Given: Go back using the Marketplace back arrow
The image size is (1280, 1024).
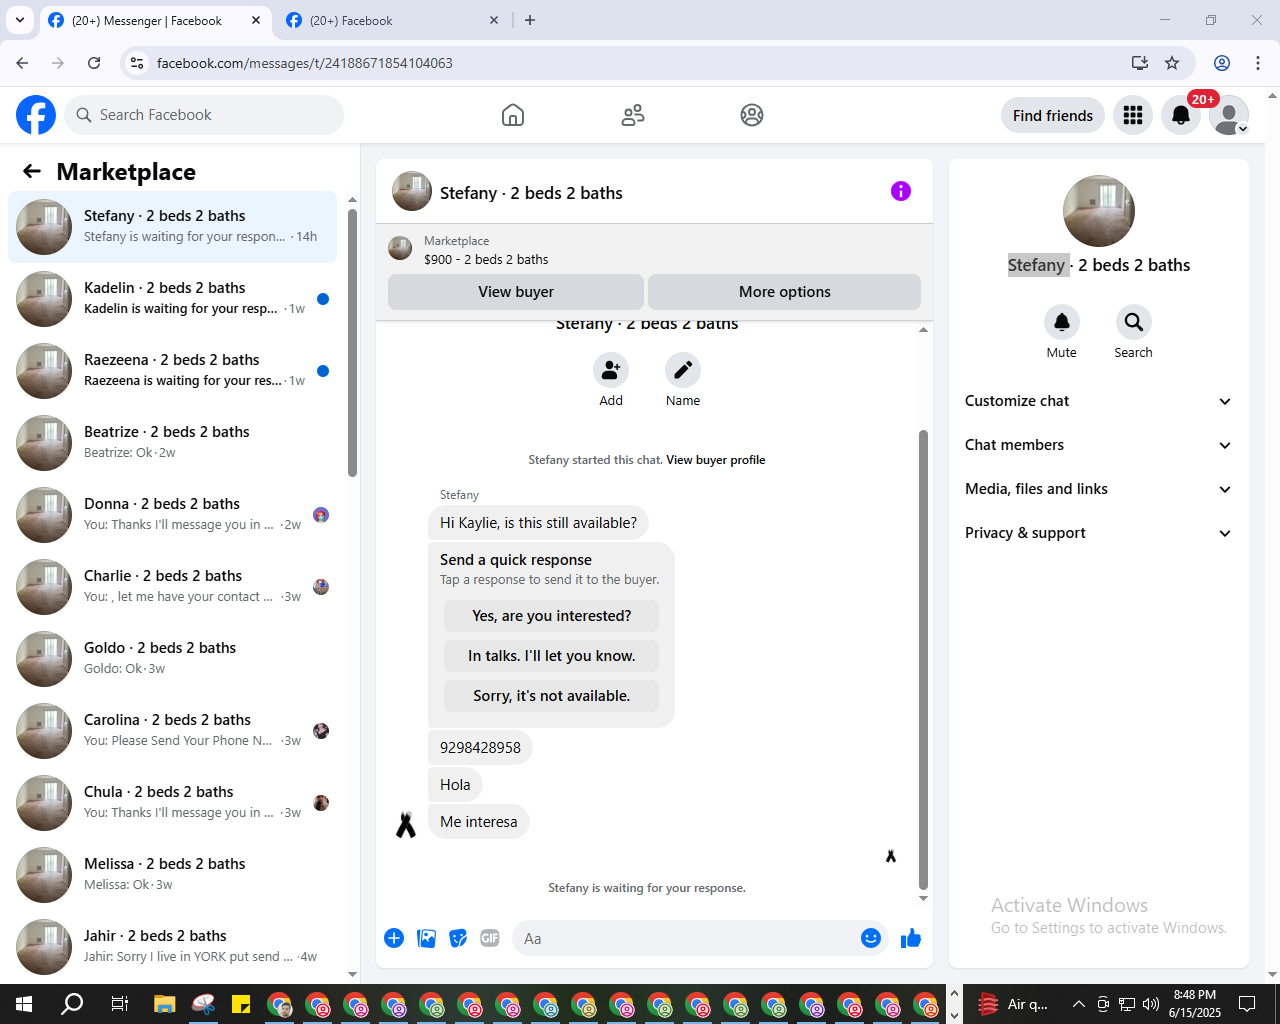Looking at the screenshot, I should click(32, 171).
